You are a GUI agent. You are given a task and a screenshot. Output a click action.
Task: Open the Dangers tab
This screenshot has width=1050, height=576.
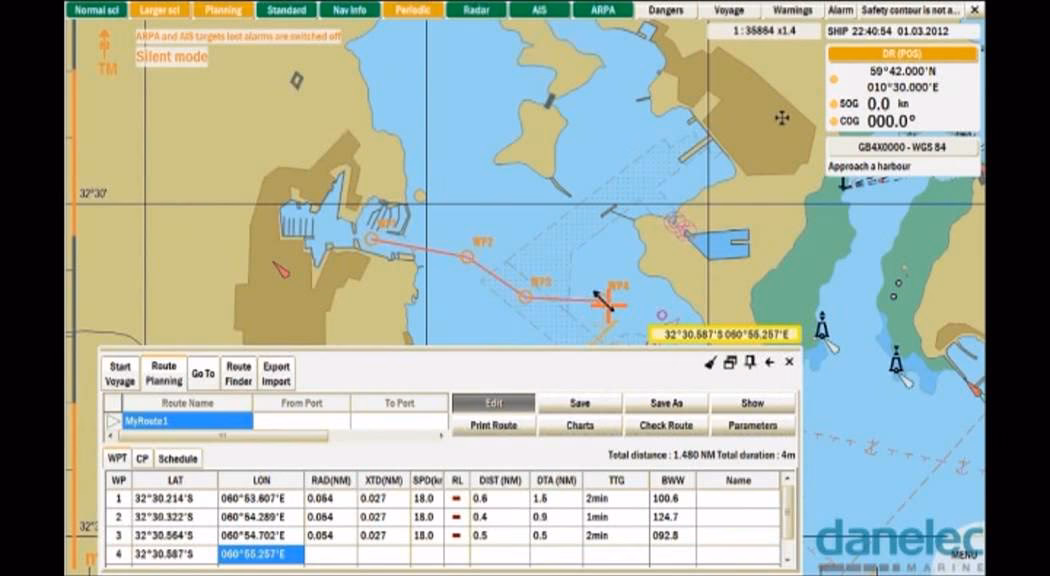click(664, 9)
